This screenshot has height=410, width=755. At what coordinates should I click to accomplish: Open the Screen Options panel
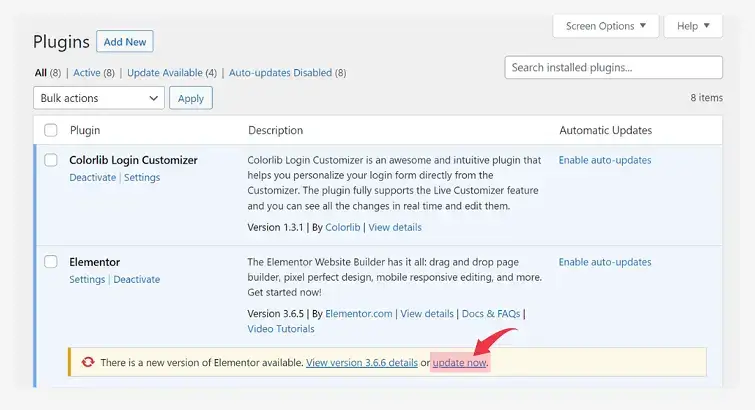[605, 26]
